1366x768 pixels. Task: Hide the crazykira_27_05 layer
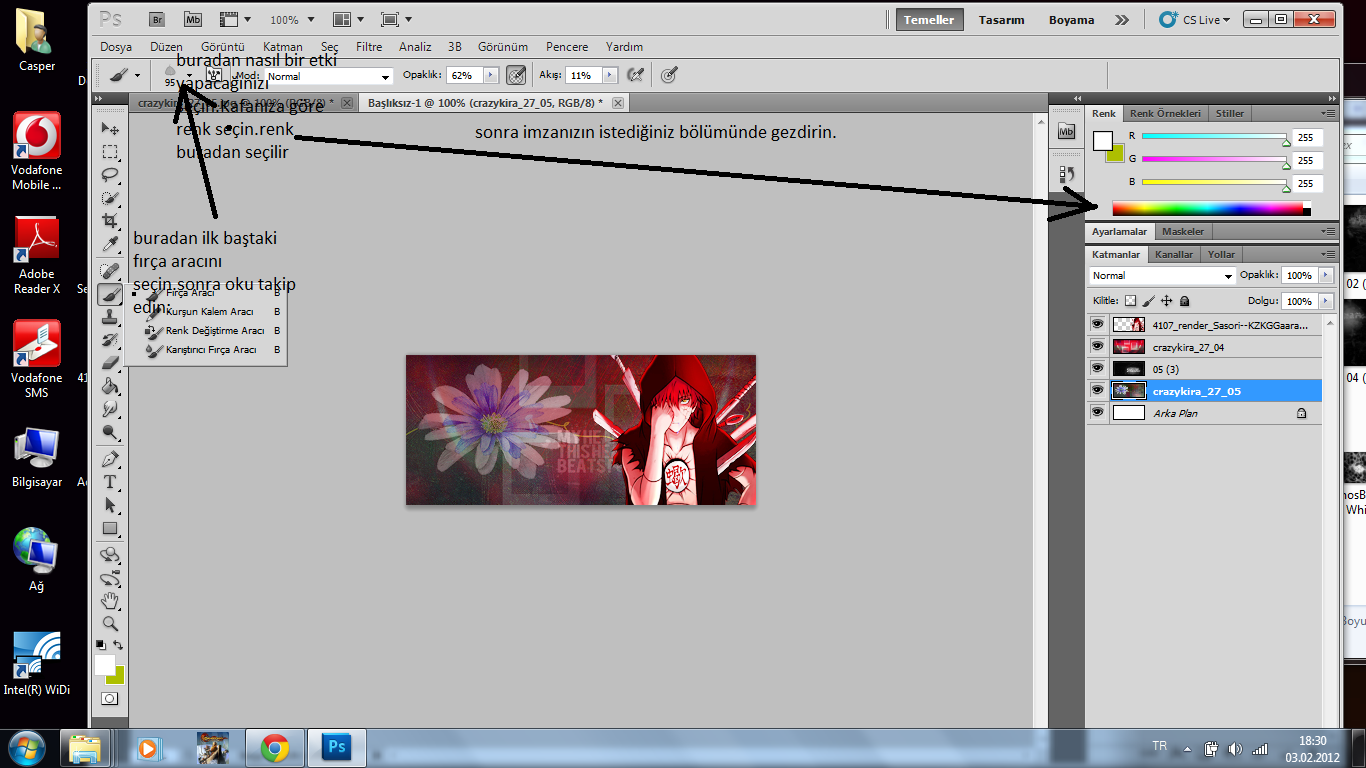coord(1098,390)
